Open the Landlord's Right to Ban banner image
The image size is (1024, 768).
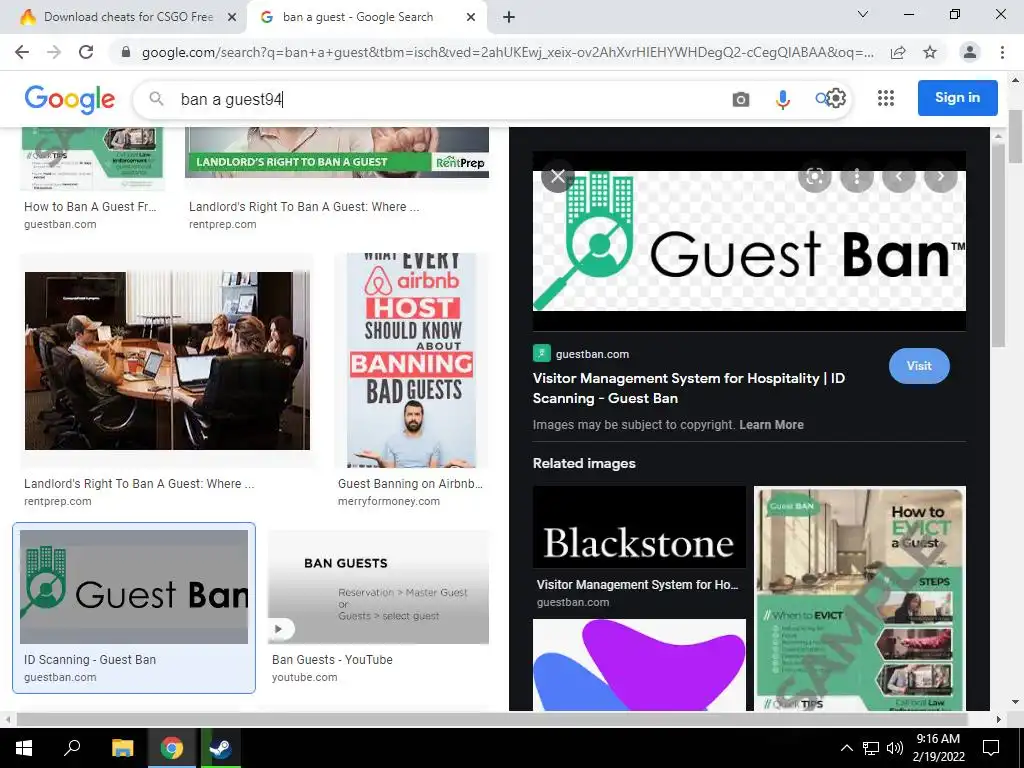pyautogui.click(x=337, y=152)
